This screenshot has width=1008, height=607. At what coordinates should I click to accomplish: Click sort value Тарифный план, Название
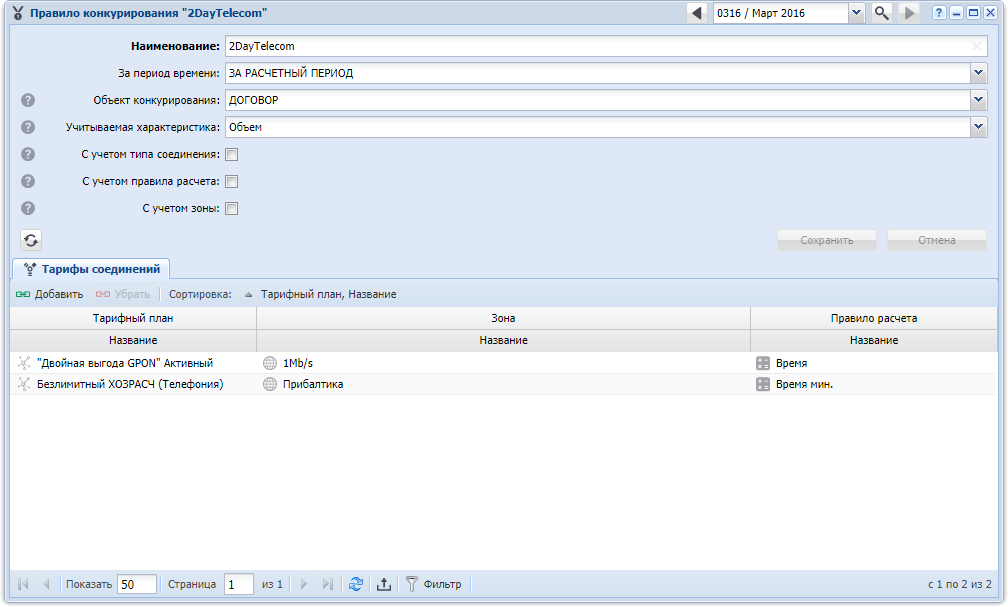click(328, 294)
